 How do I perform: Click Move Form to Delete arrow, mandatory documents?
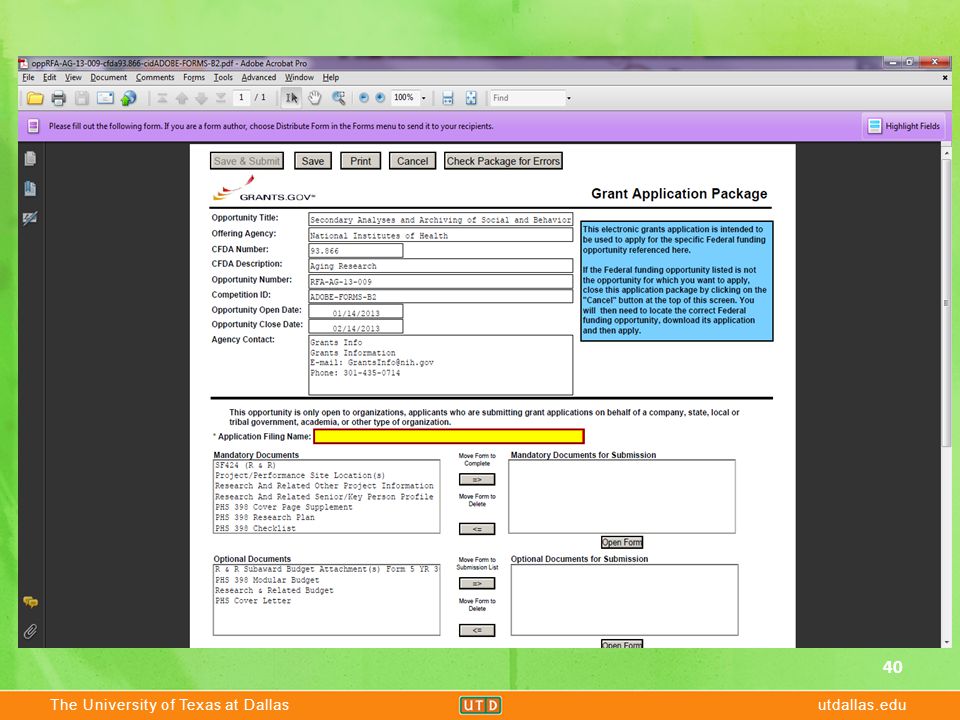477,529
